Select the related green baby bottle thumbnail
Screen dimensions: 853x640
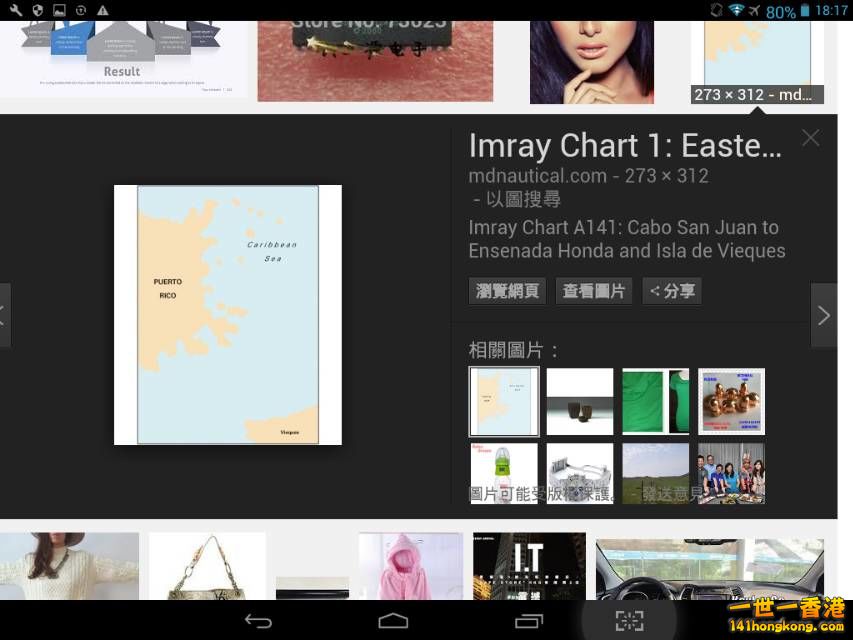[x=504, y=473]
